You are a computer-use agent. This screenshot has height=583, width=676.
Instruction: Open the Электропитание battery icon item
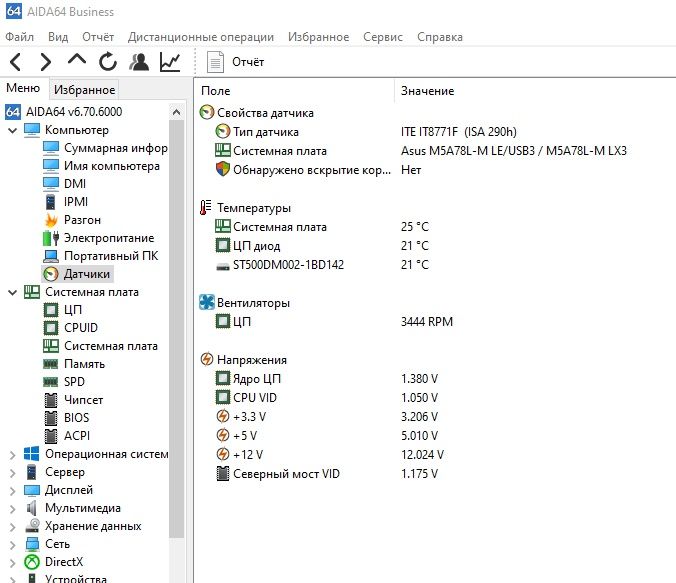point(51,238)
